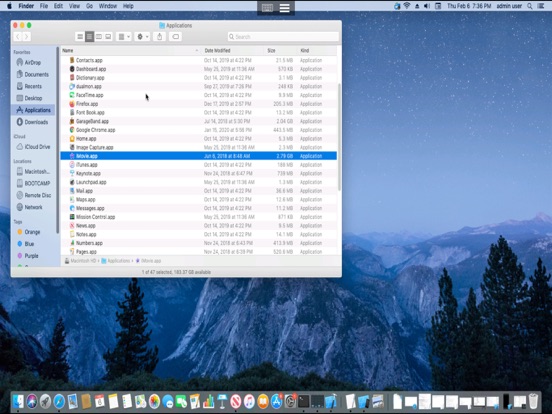Viewport: 552px width, 414px height.
Task: Click Applications in the path bar
Action: pos(116,261)
